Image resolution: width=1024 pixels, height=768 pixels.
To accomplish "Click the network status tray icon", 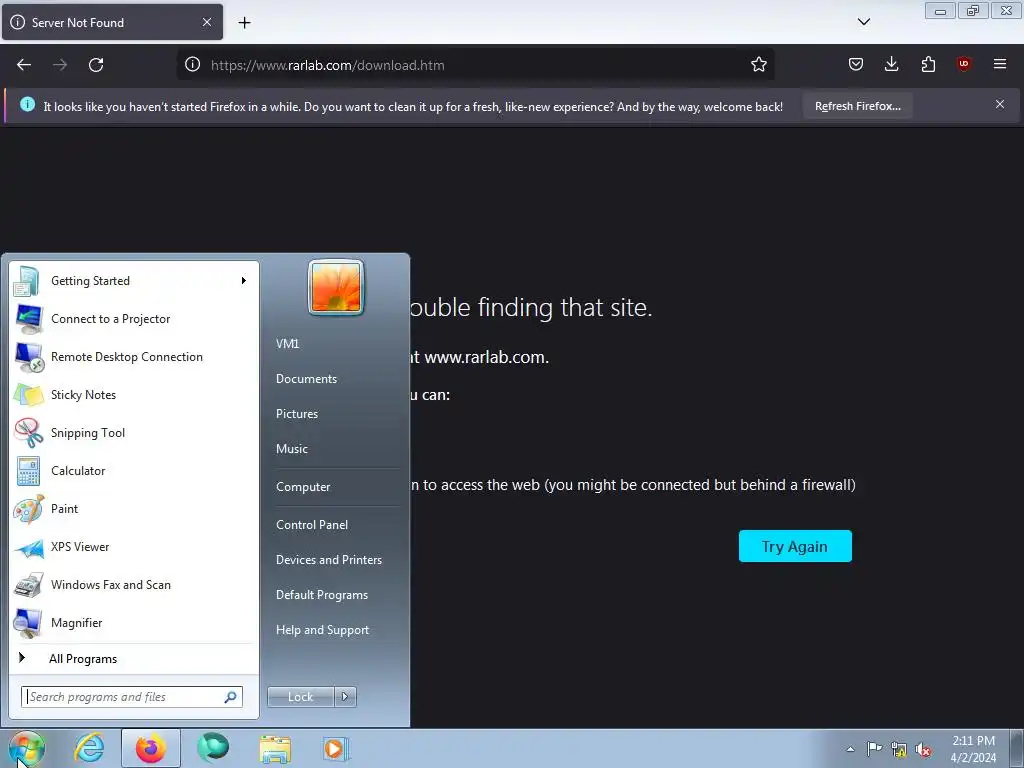I will pyautogui.click(x=899, y=750).
